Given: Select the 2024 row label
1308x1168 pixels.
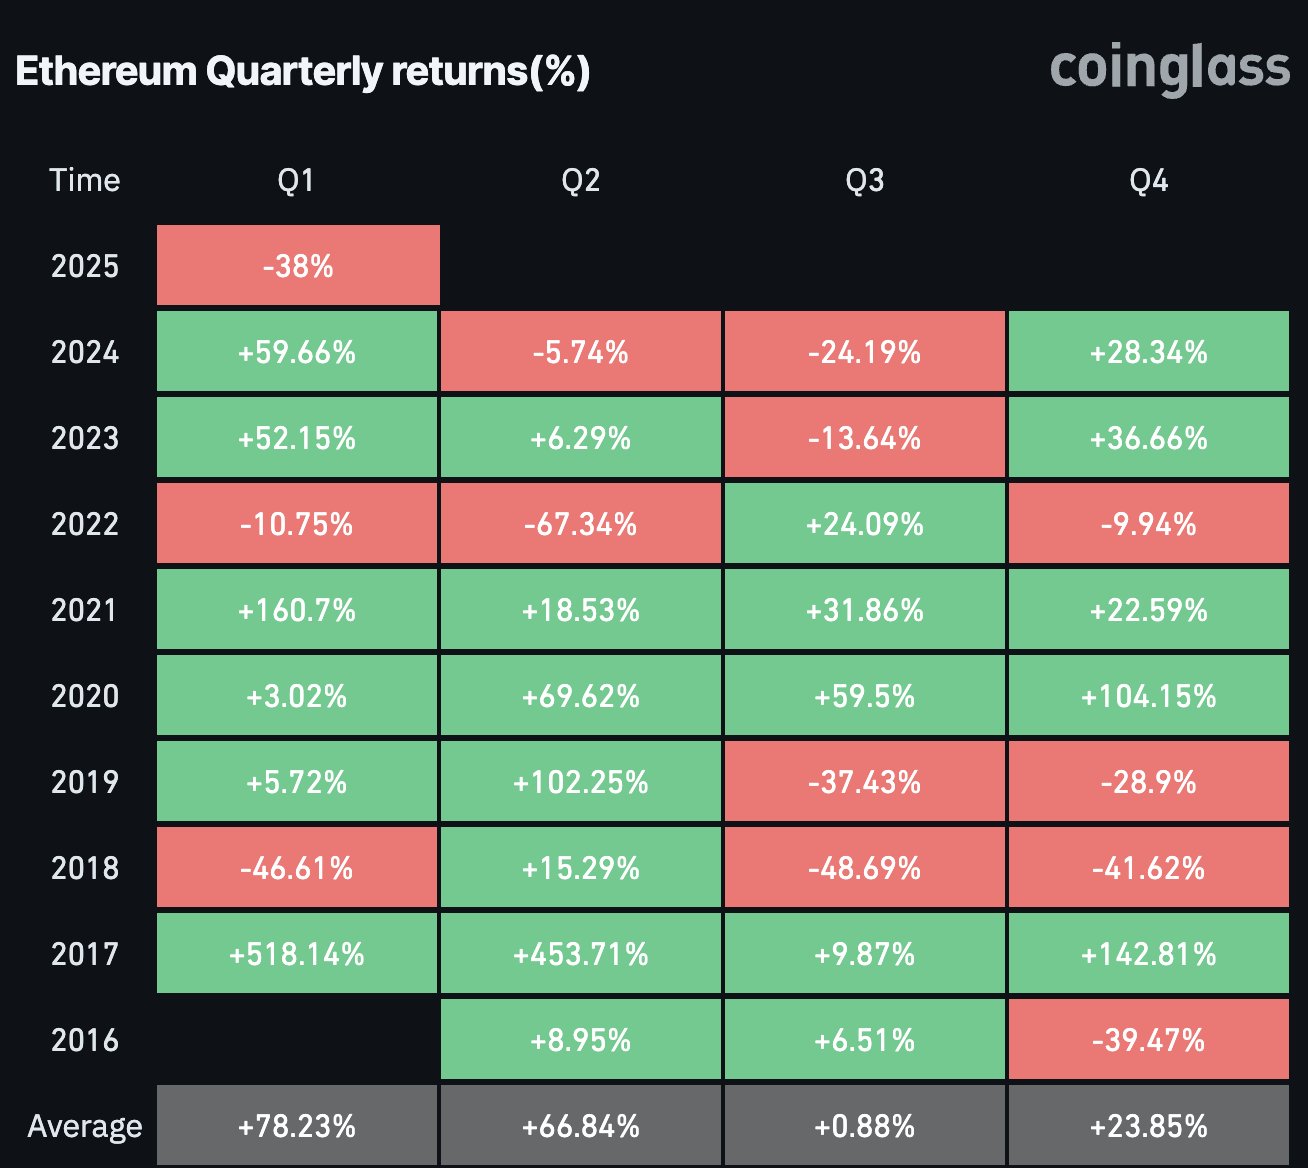Looking at the screenshot, I should (85, 352).
